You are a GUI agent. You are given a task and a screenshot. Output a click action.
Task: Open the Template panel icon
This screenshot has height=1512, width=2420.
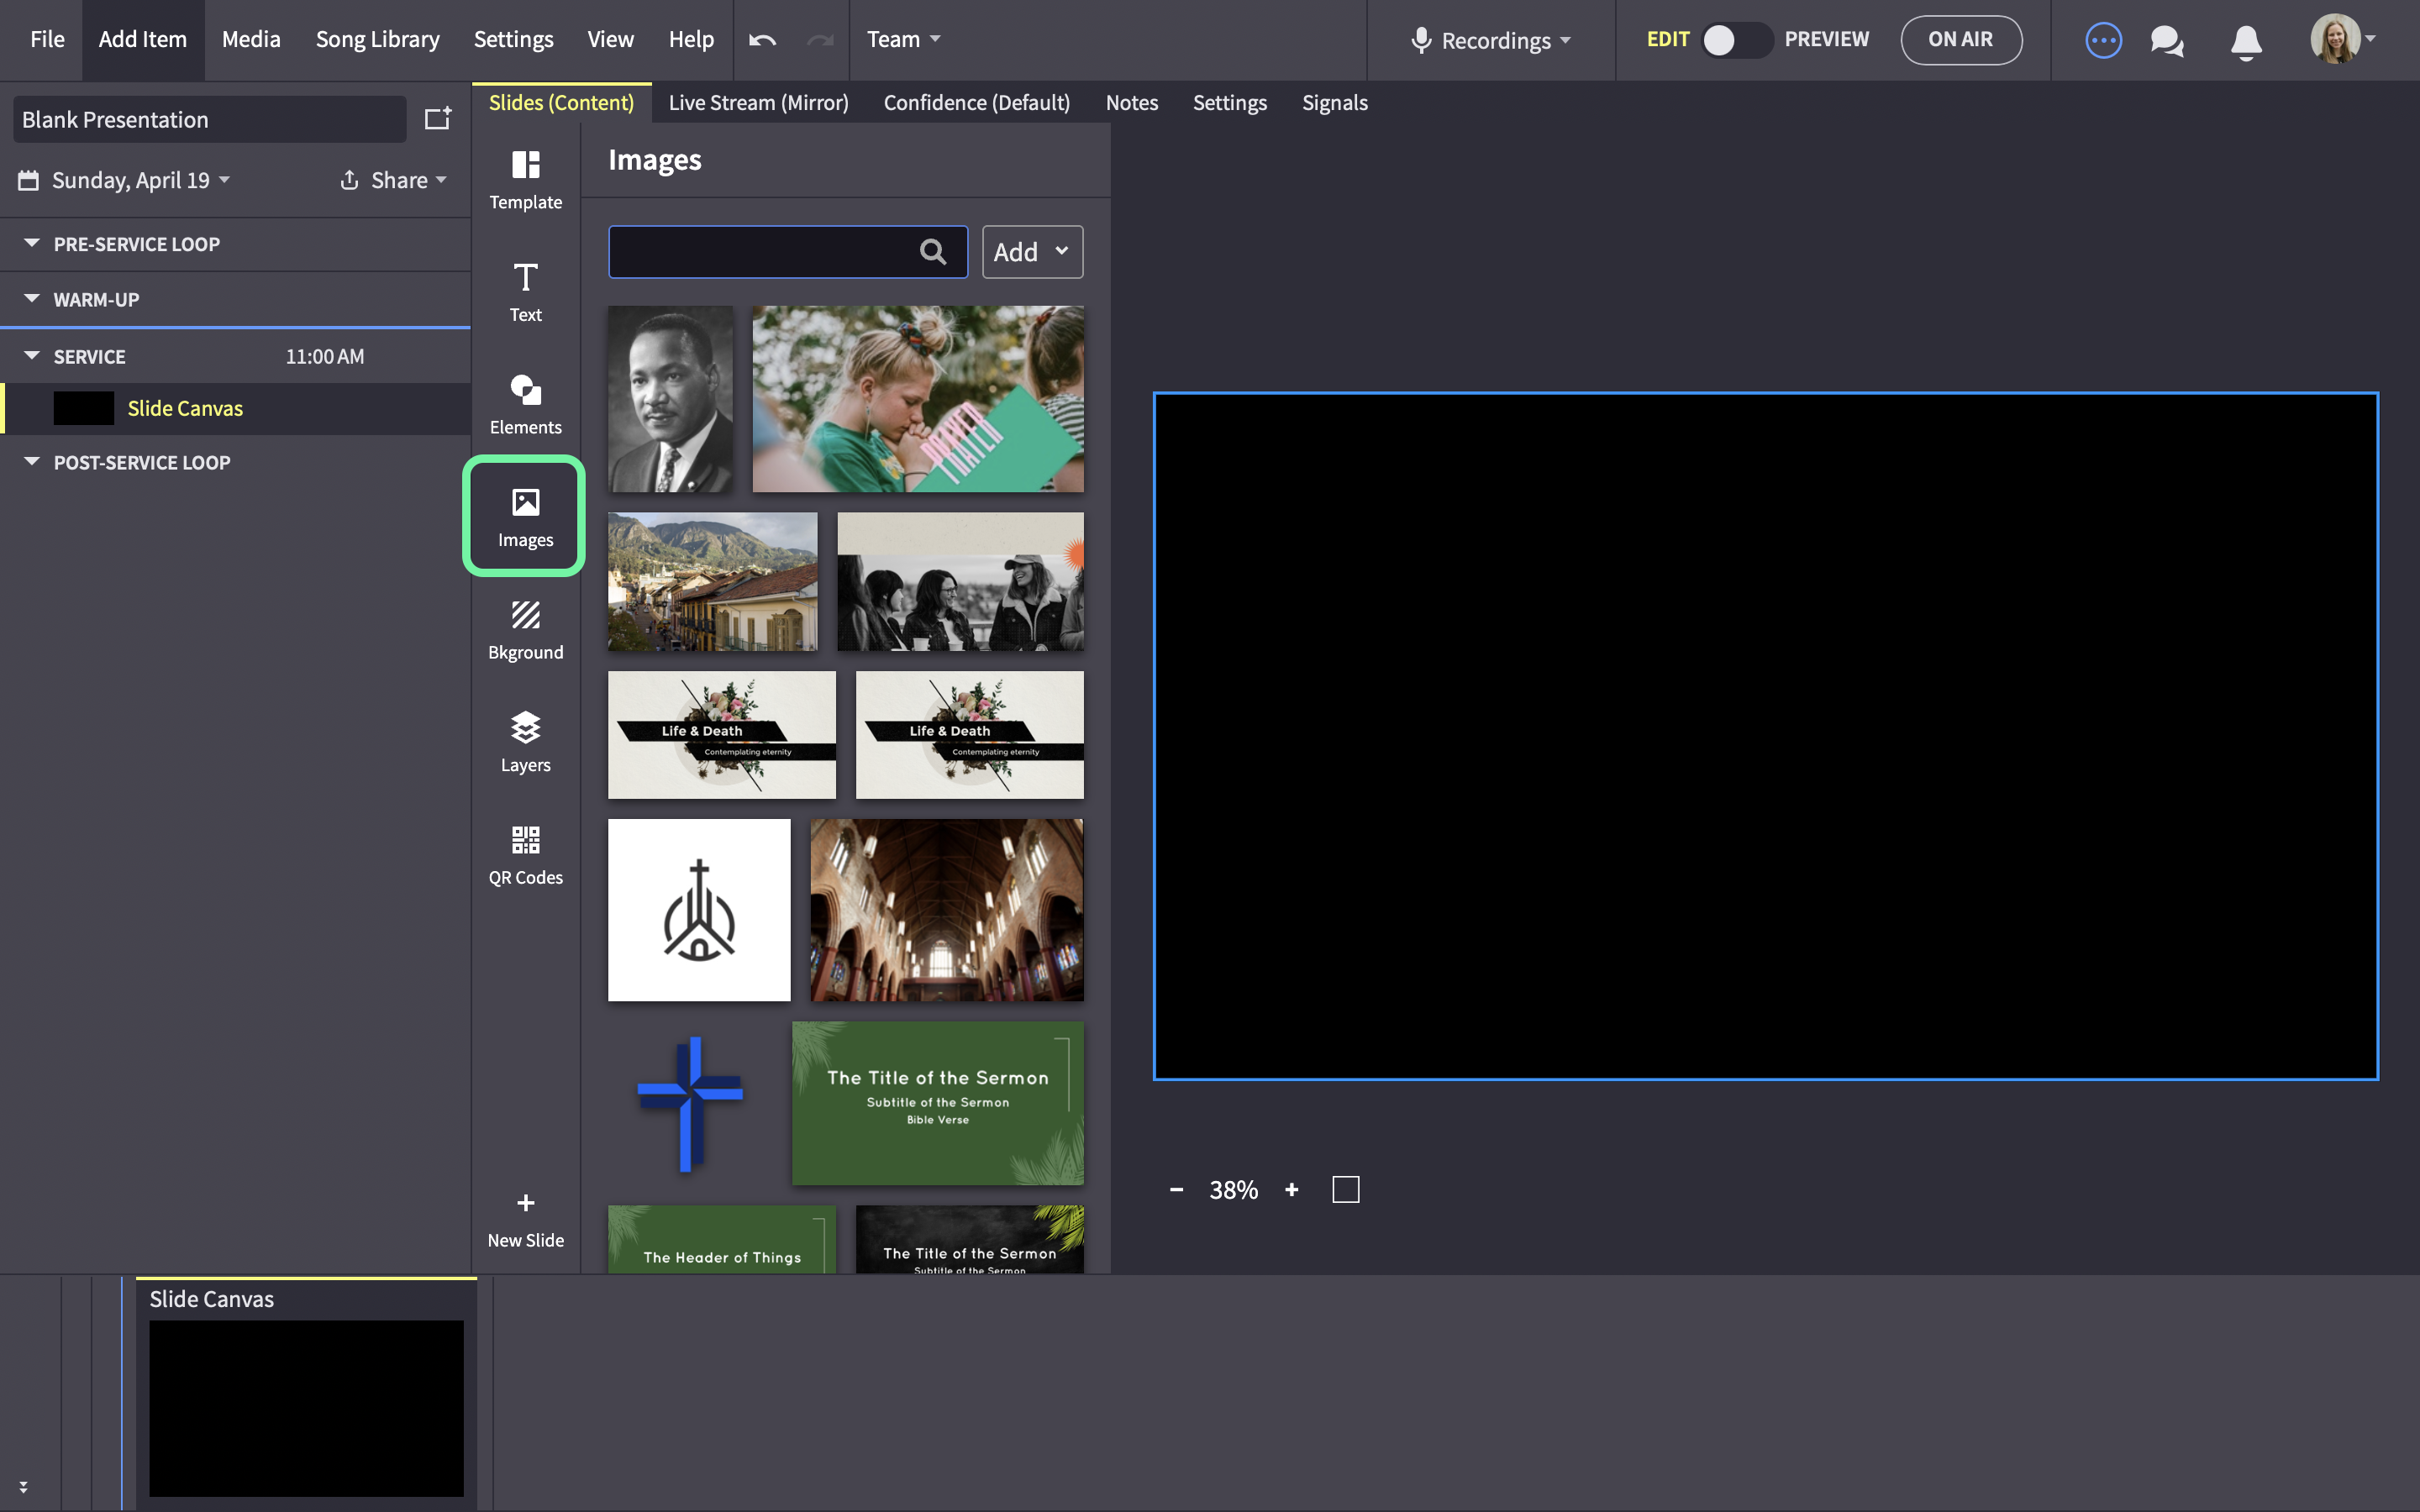[525, 165]
